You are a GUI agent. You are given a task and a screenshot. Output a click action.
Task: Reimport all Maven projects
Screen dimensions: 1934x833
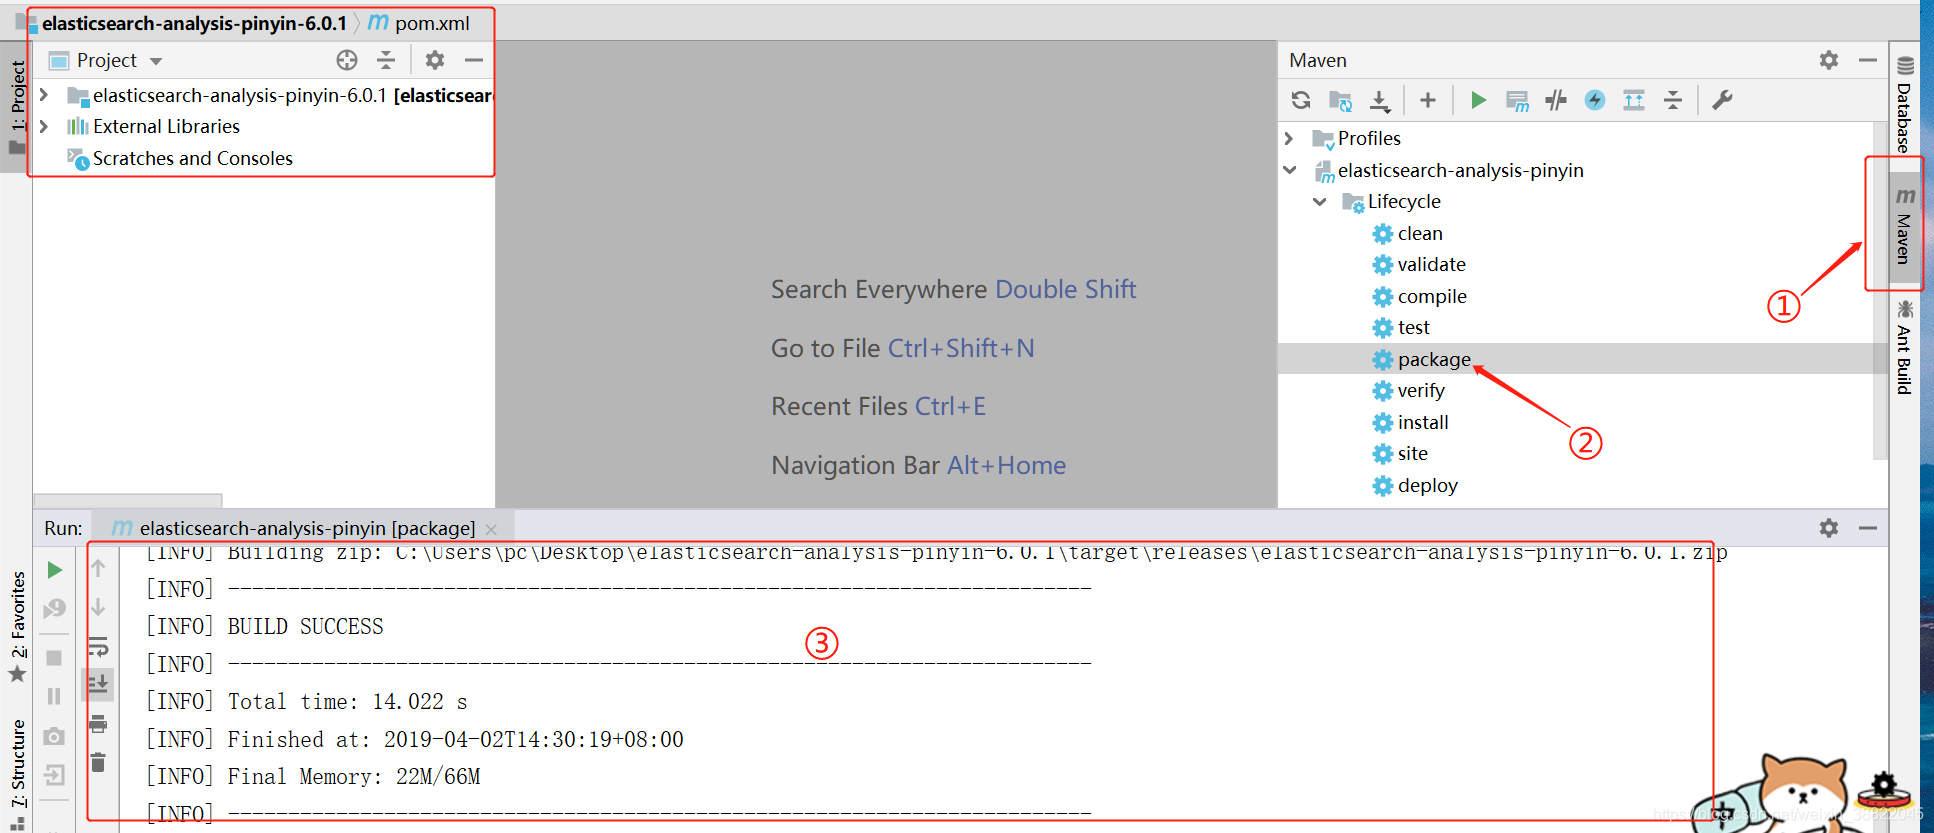[1300, 100]
